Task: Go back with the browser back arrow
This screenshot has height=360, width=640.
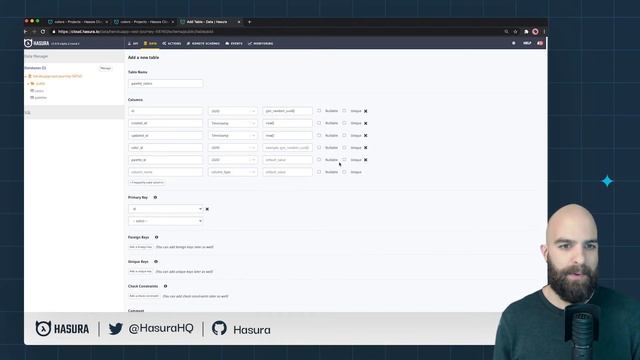Action: 26,31
